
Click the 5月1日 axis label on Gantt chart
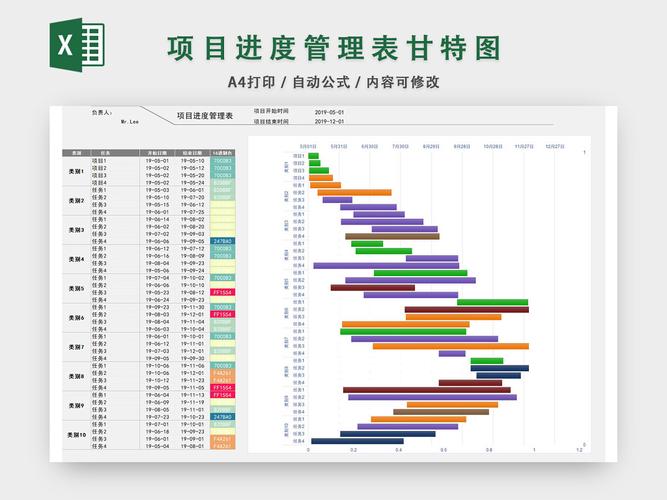tap(308, 146)
